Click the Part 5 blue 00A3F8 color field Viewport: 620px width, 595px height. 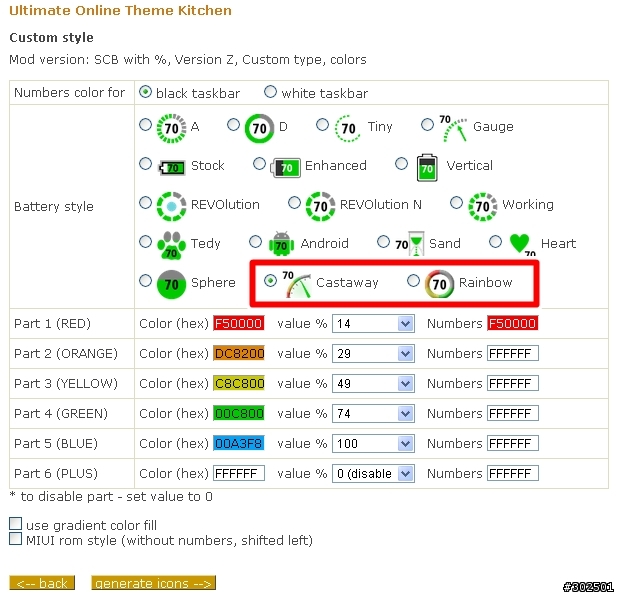(x=239, y=444)
